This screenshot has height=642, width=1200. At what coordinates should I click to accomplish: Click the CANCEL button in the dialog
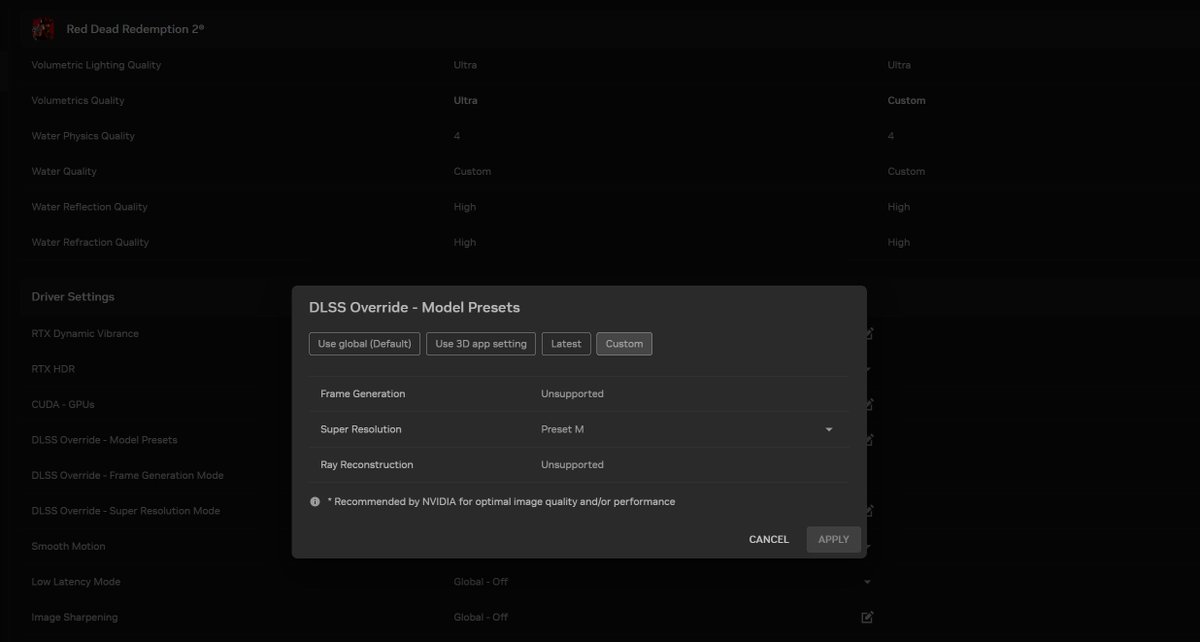[x=769, y=540]
